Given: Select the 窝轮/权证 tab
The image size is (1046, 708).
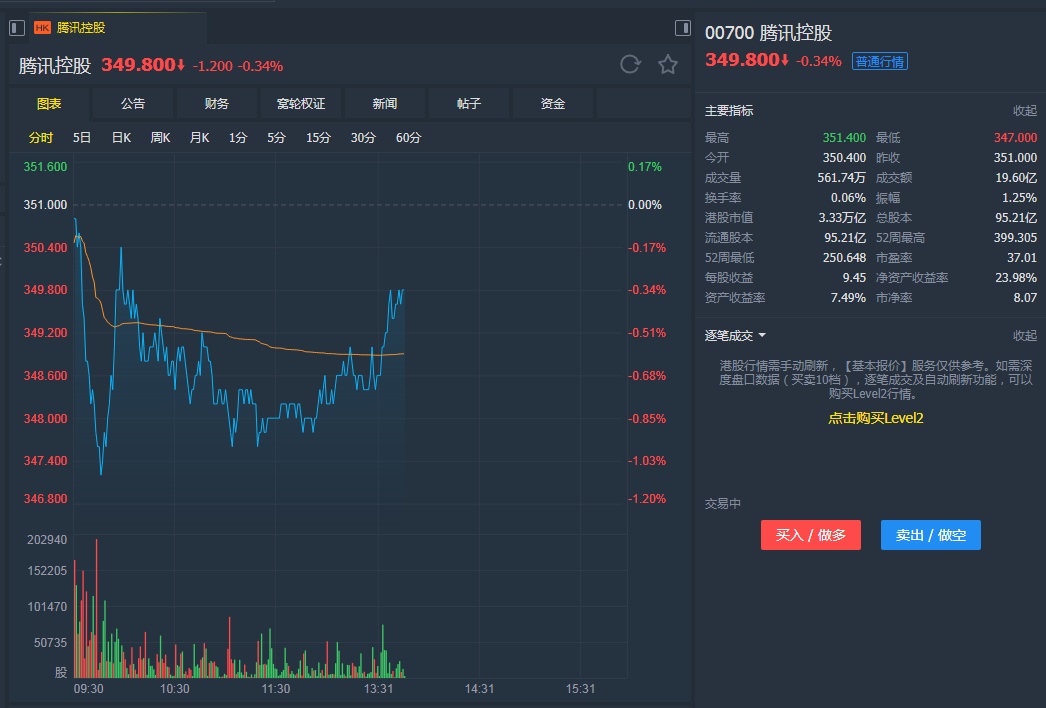Looking at the screenshot, I should point(301,104).
